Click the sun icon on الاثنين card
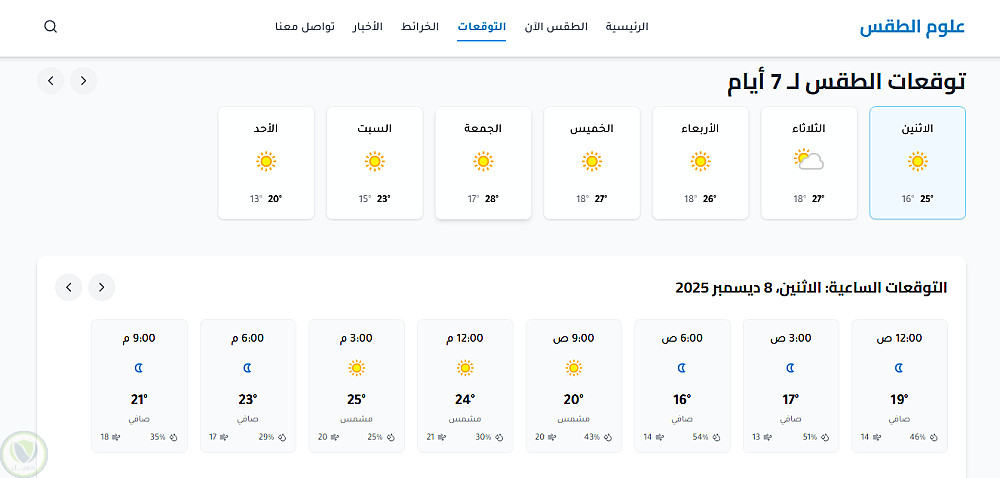Viewport: 1000px width, 478px height. click(x=917, y=160)
